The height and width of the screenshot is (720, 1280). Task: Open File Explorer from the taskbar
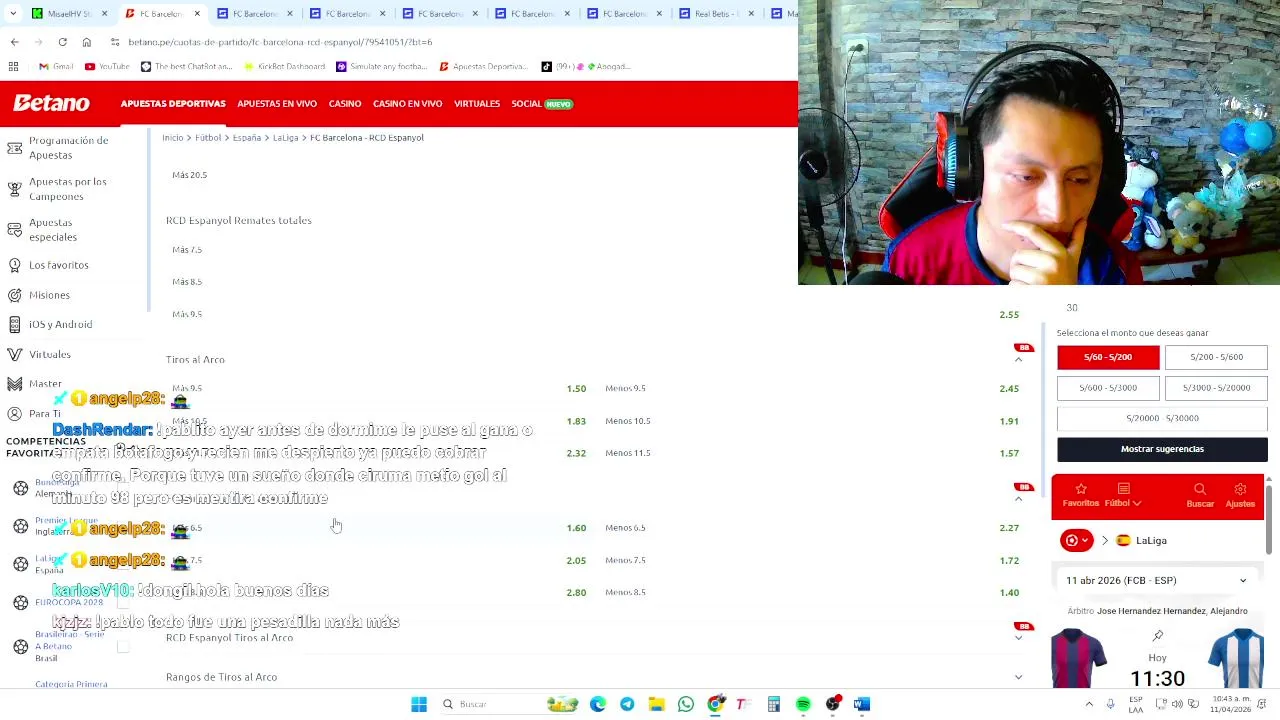656,704
